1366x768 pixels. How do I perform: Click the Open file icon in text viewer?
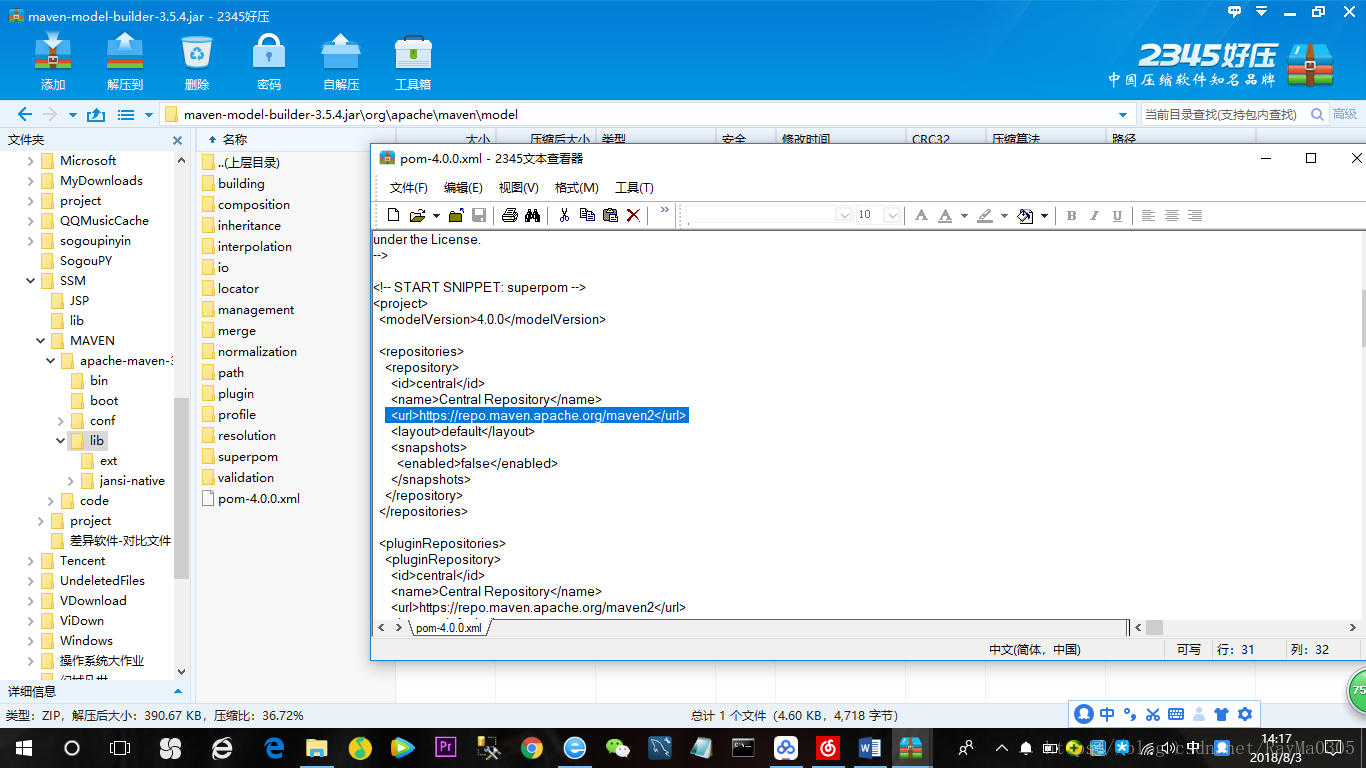point(417,215)
